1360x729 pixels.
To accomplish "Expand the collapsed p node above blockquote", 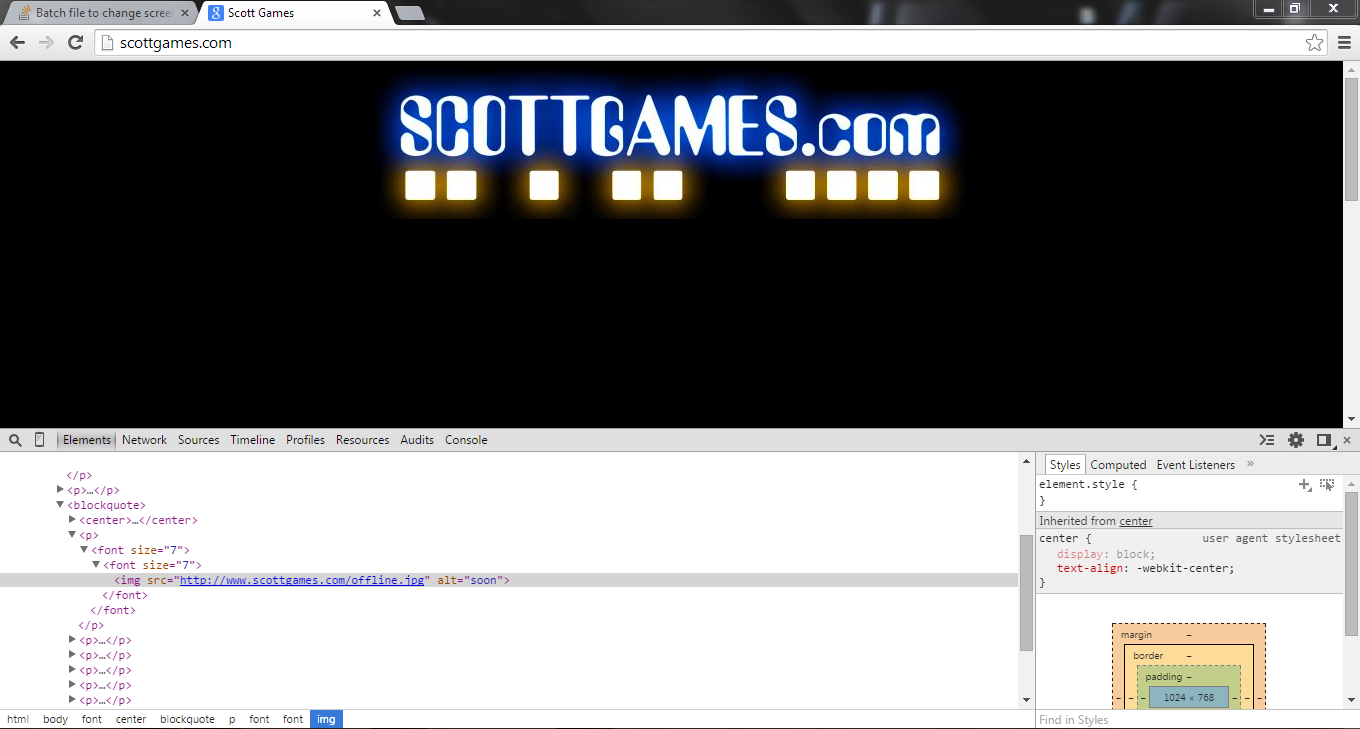I will click(61, 490).
